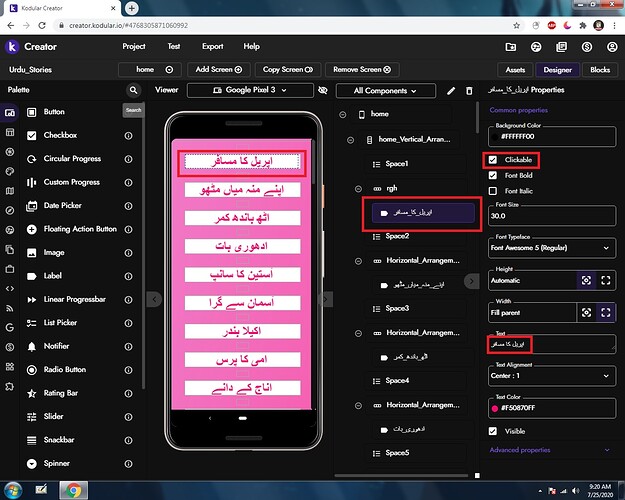This screenshot has height=500, width=625.
Task: Enable the Font Italic checkbox
Action: 492,190
